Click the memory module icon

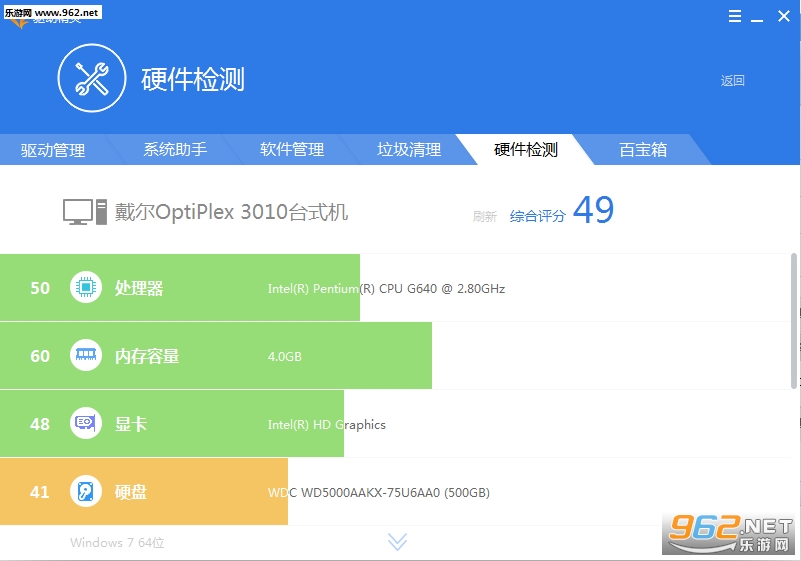coord(86,355)
